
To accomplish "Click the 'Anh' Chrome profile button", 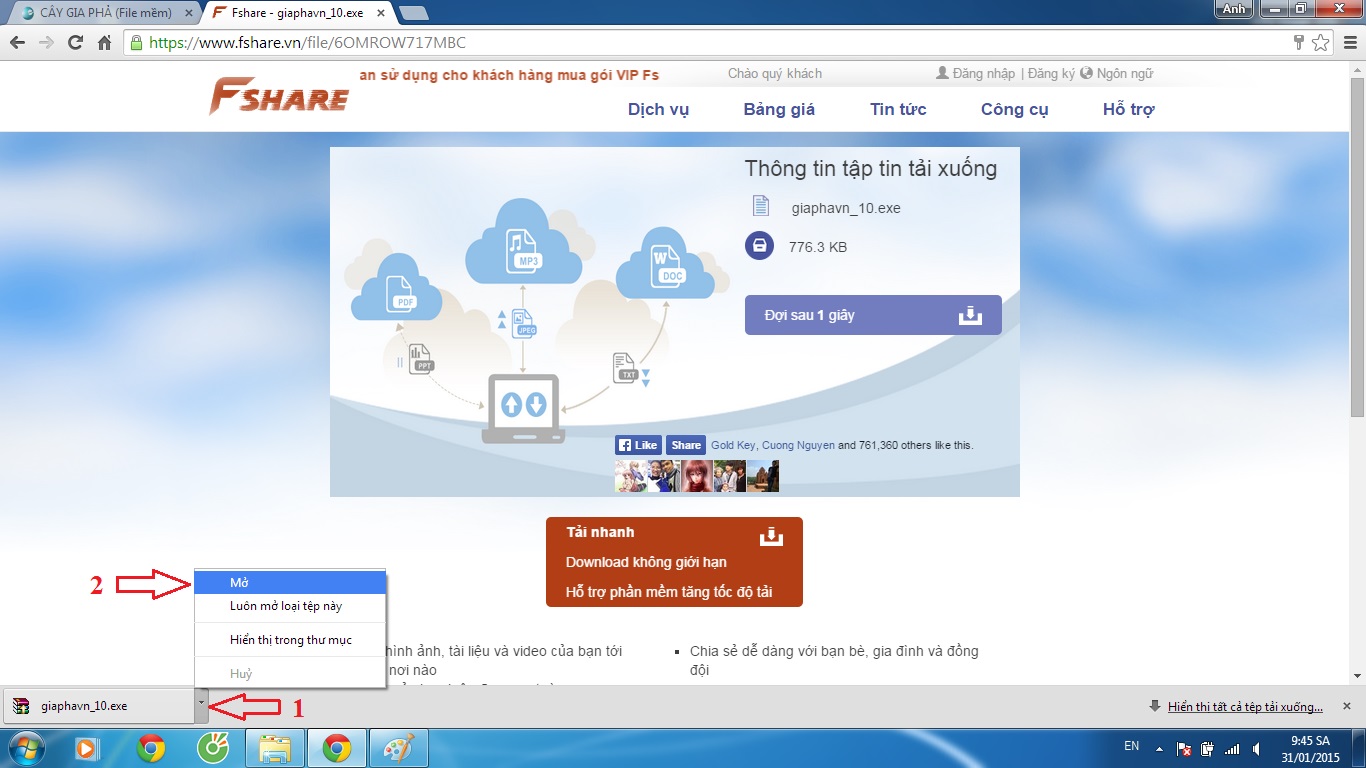I will pyautogui.click(x=1235, y=9).
